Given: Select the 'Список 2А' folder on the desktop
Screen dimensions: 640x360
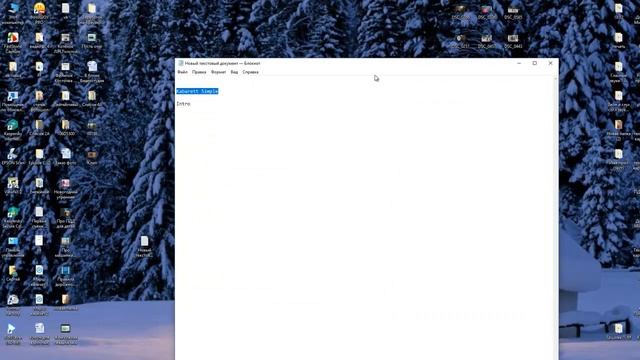Looking at the screenshot, I should (x=39, y=127).
